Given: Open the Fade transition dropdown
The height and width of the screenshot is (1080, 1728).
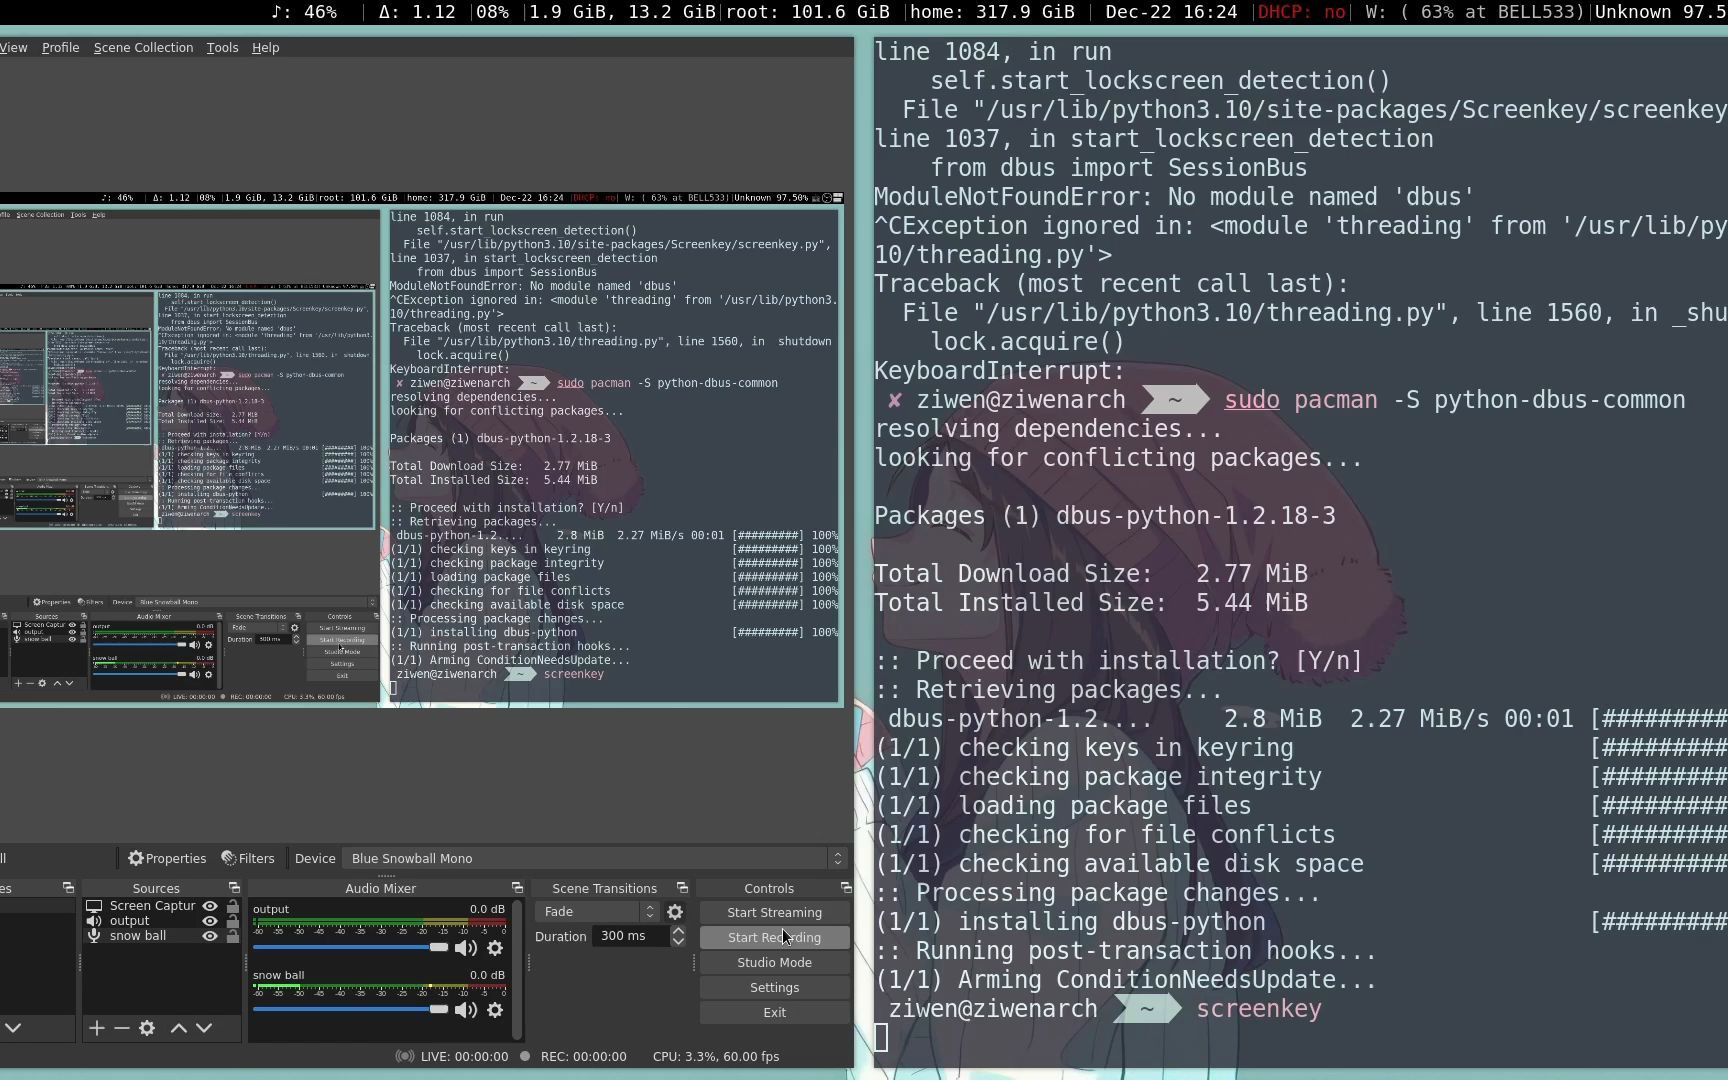Looking at the screenshot, I should point(596,912).
